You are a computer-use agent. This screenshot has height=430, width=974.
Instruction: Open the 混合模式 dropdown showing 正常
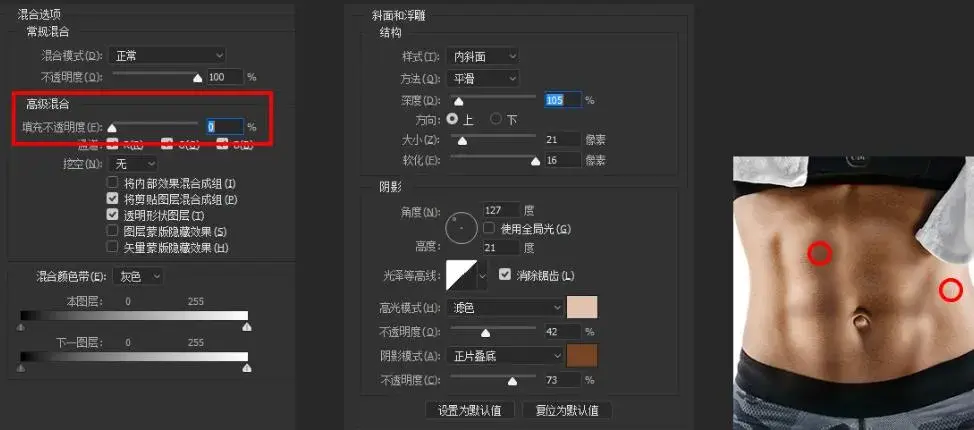coord(167,56)
